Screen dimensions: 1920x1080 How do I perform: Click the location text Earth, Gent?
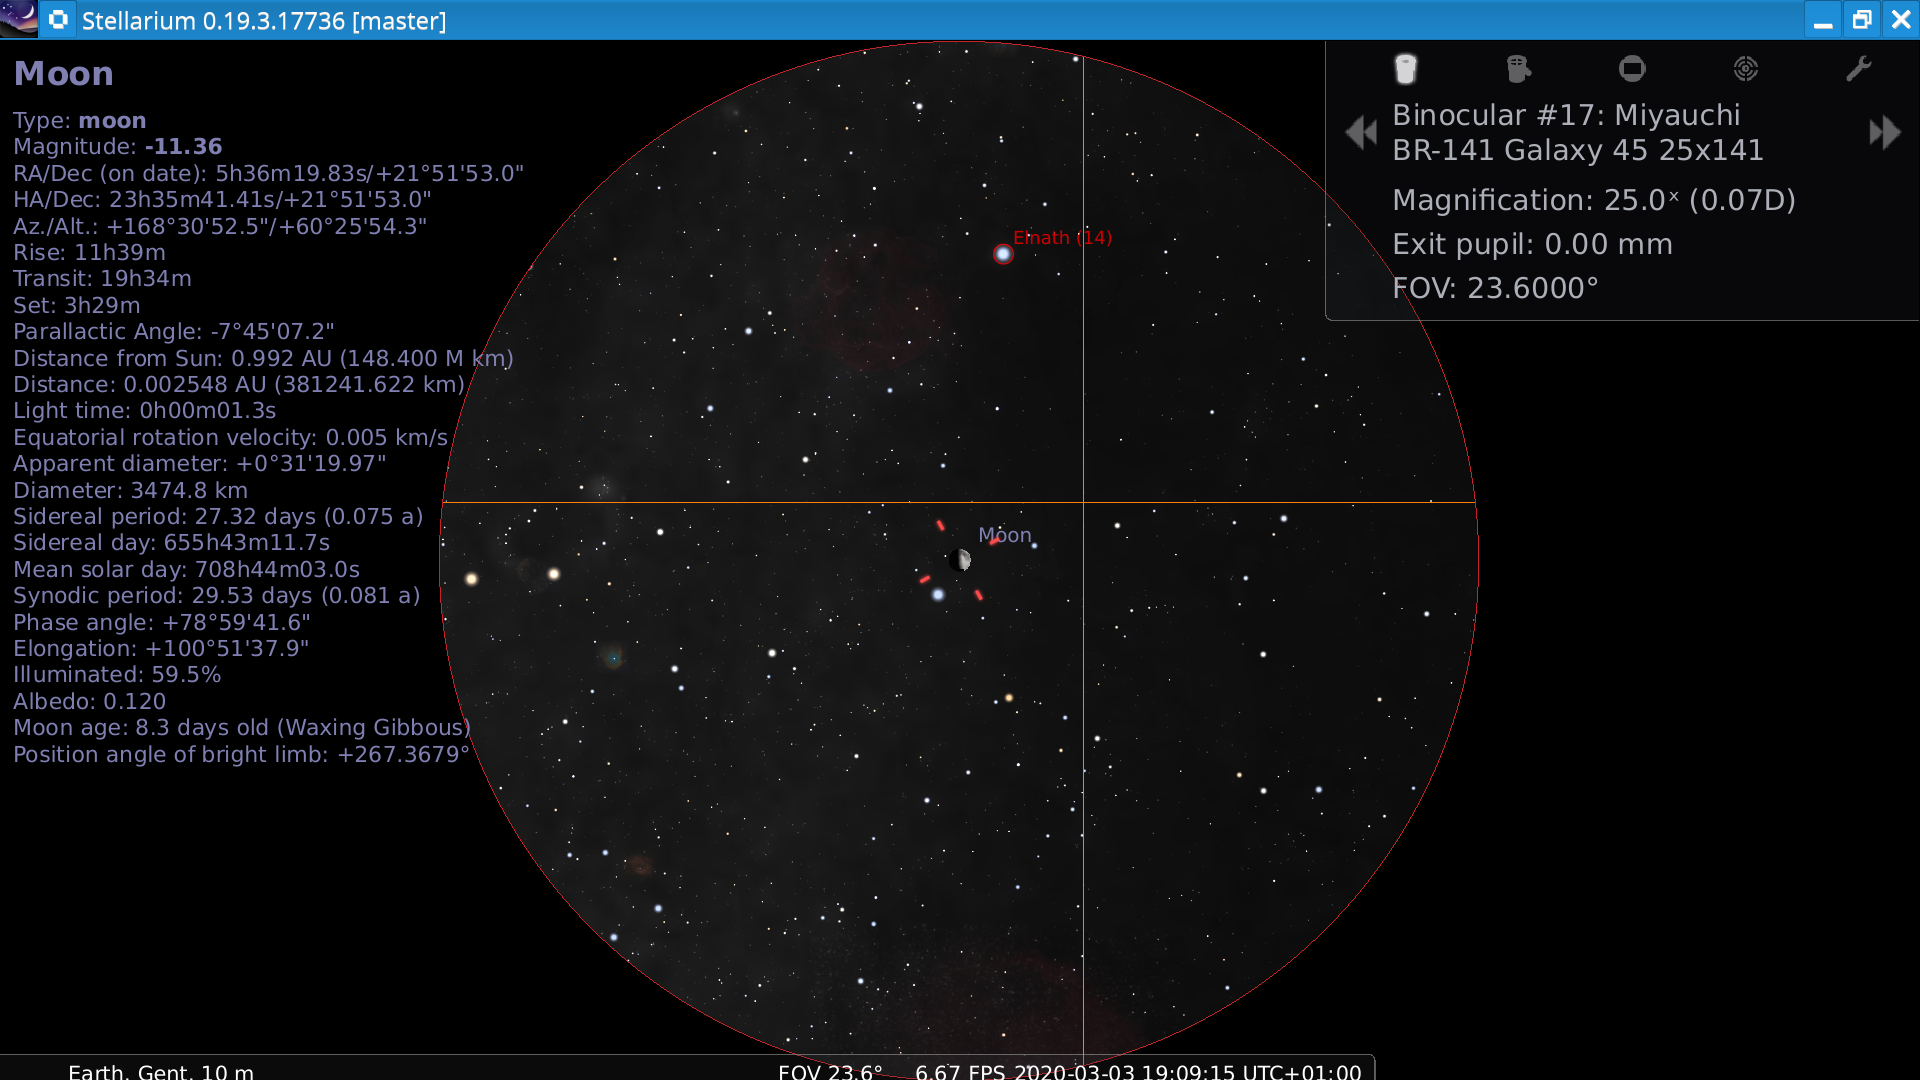click(x=160, y=1071)
